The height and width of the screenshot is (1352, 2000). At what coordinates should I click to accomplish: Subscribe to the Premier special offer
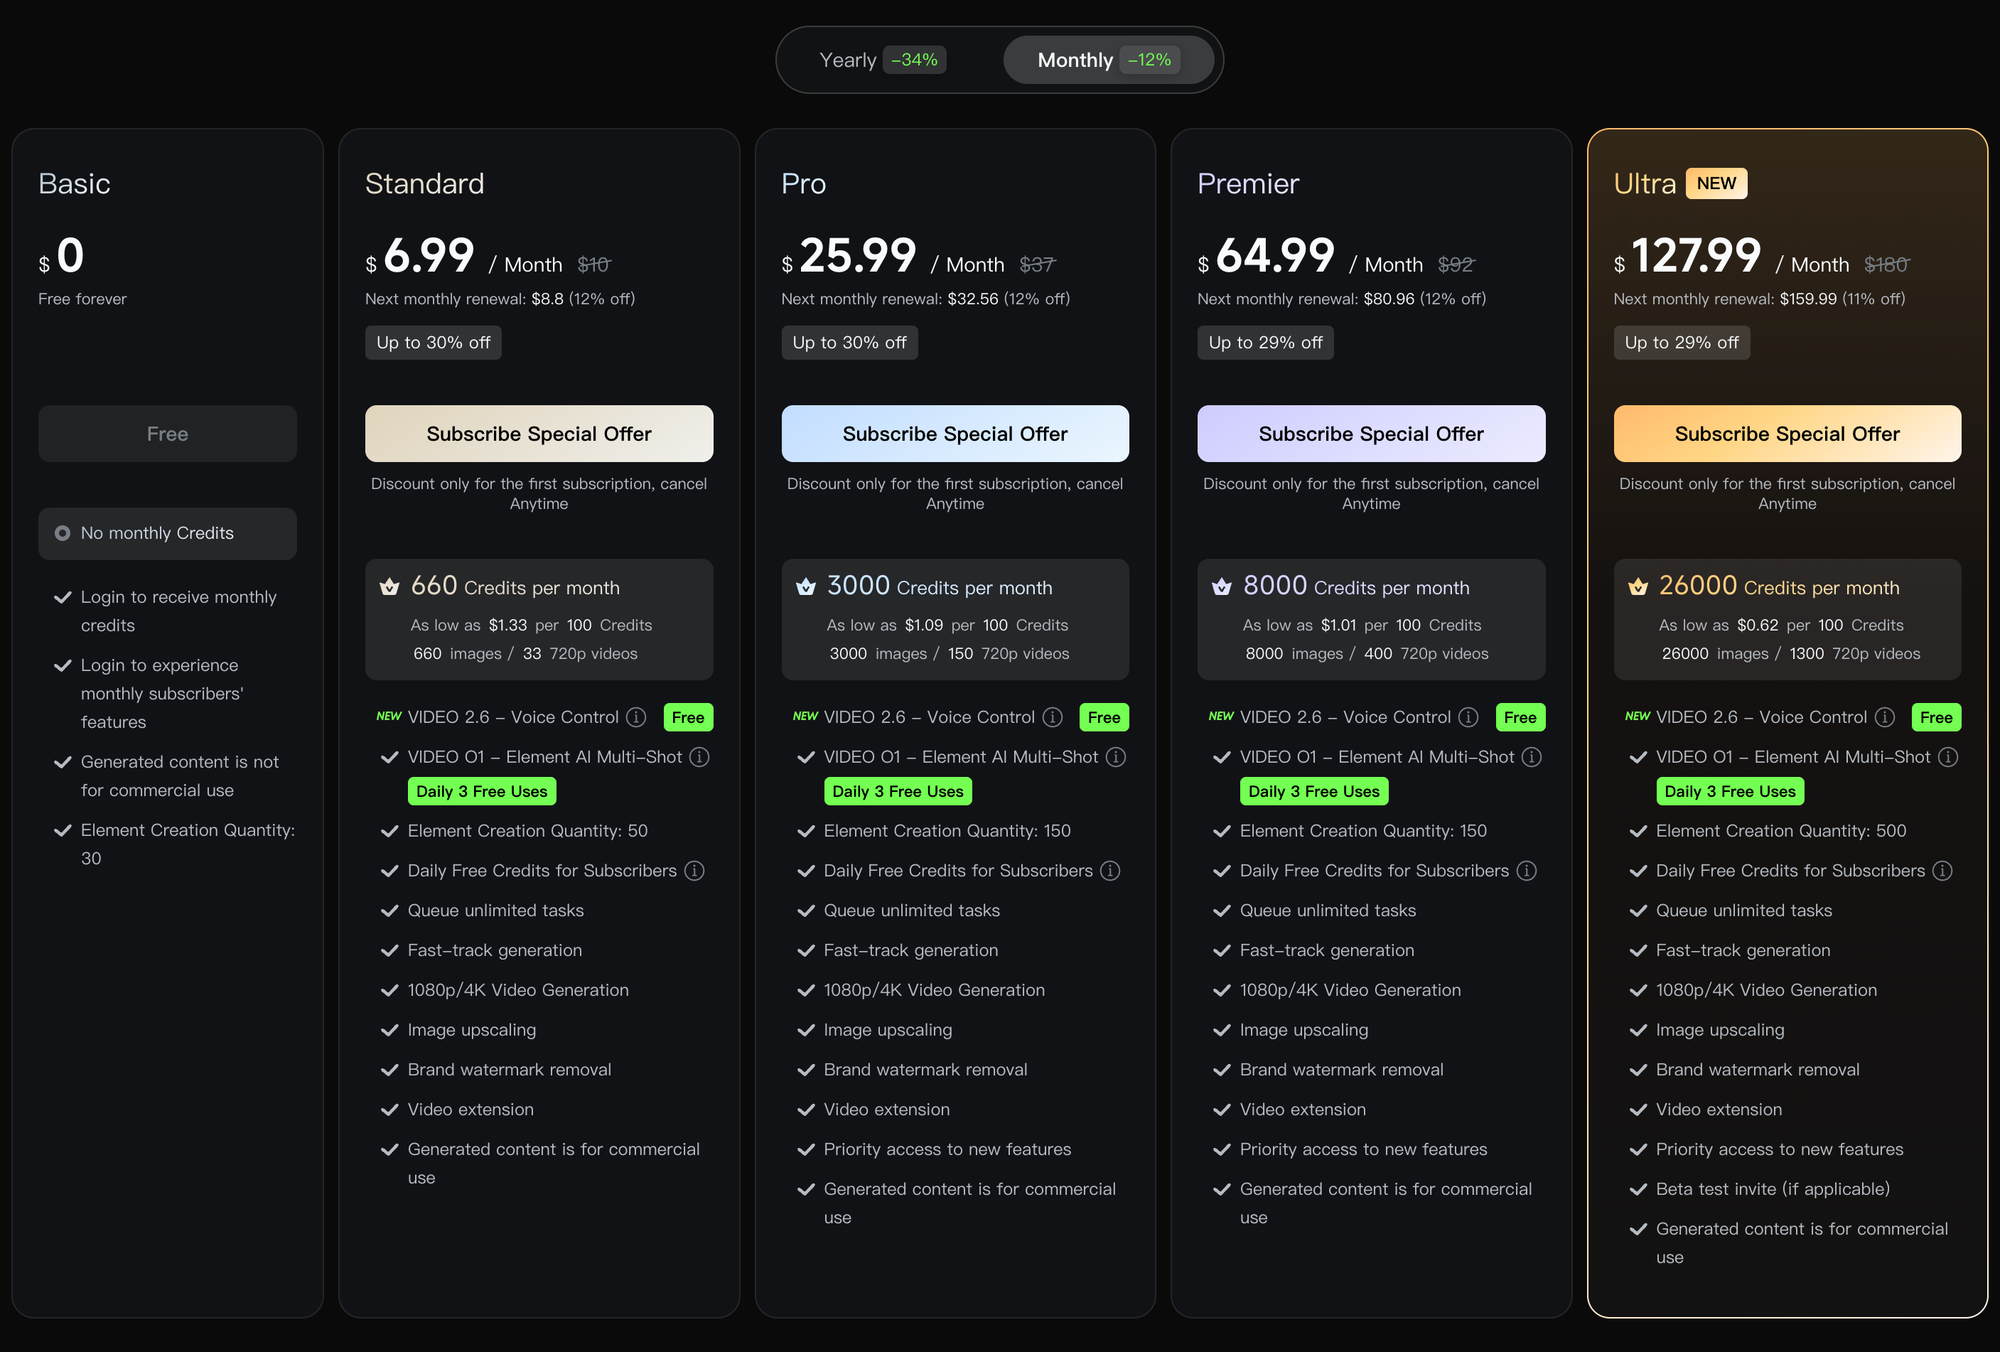point(1371,434)
